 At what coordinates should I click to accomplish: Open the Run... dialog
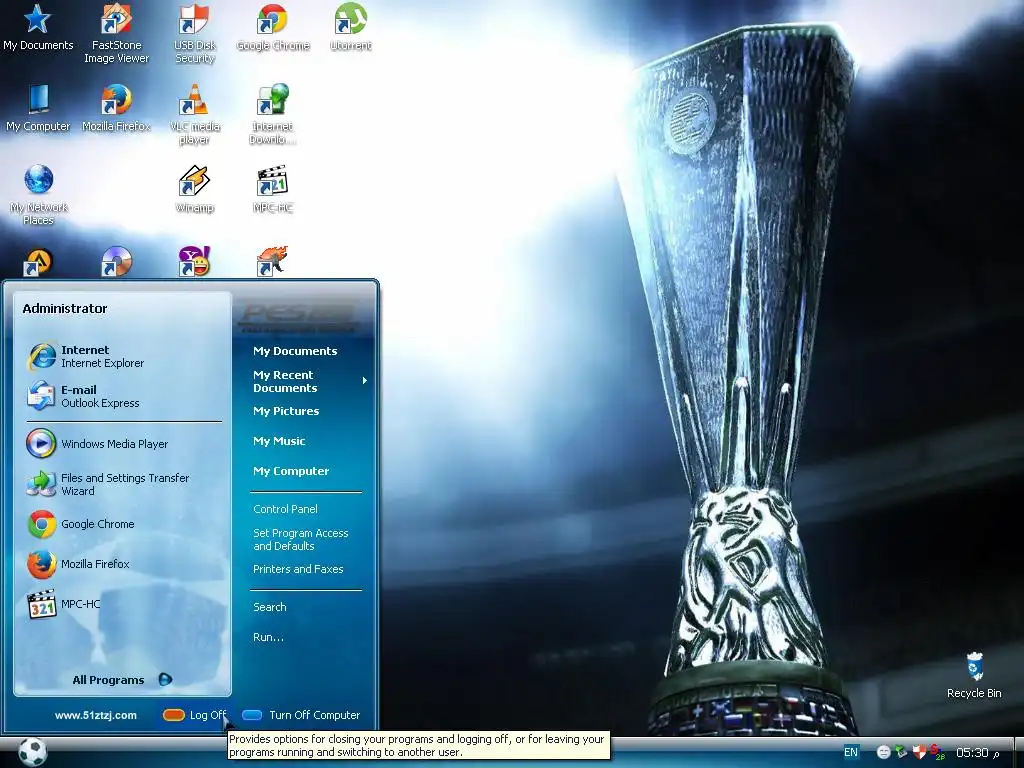(268, 637)
